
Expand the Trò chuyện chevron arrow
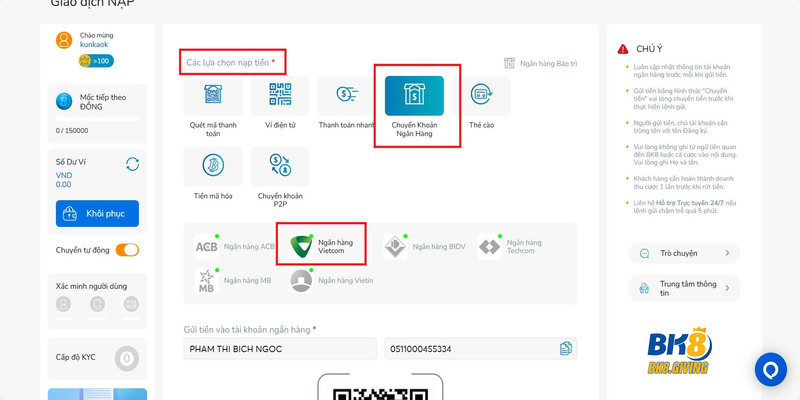[x=727, y=253]
